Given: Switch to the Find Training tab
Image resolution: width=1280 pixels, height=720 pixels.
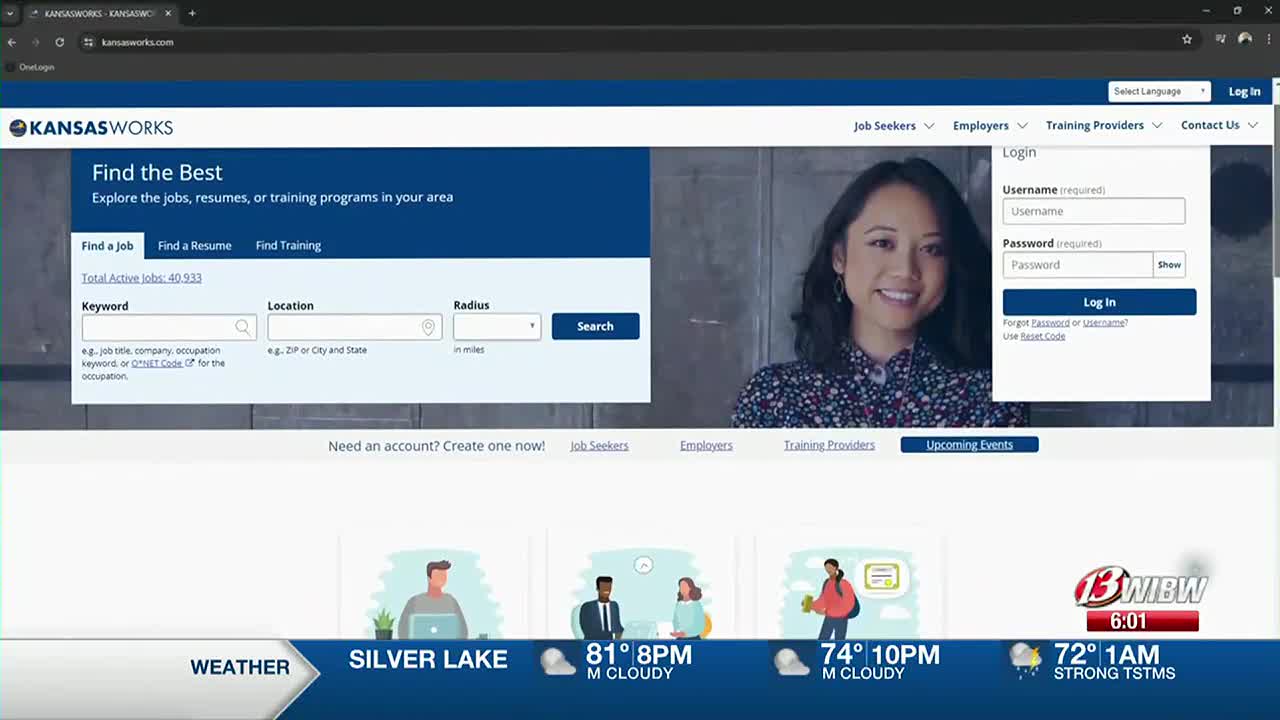Looking at the screenshot, I should pyautogui.click(x=288, y=246).
